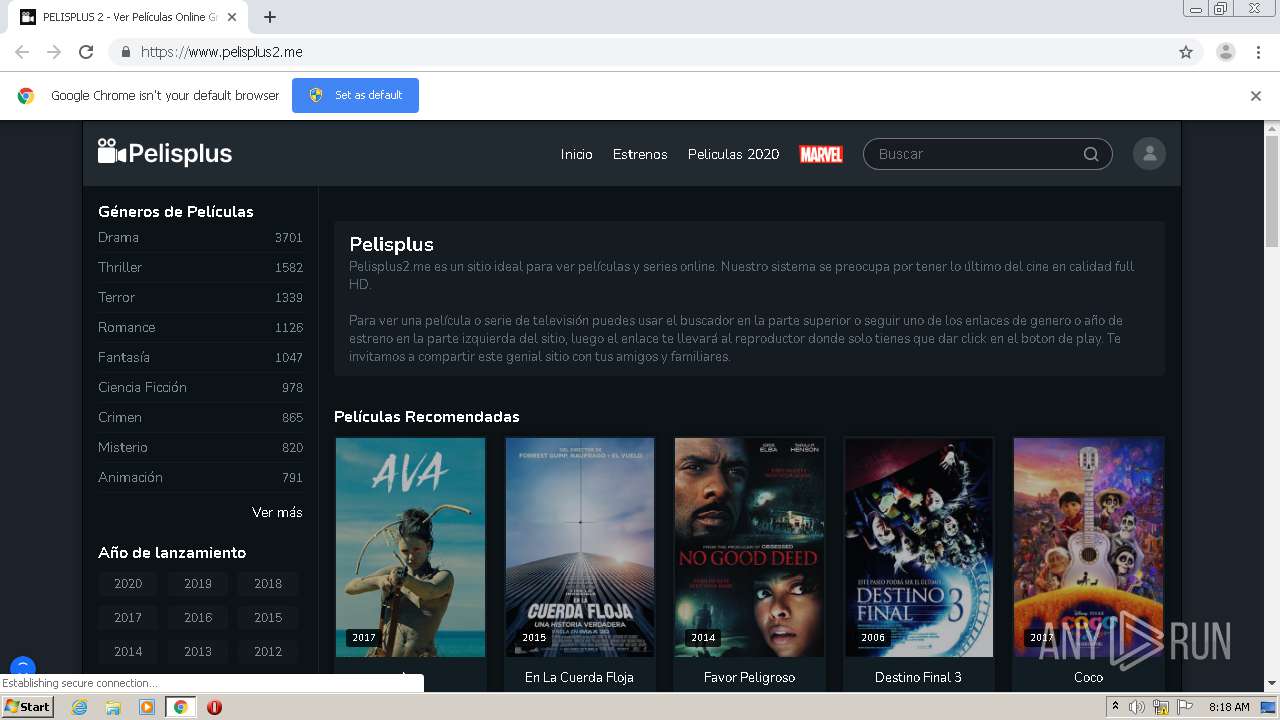Screen dimensions: 1280x720
Task: Open Destino Final 3 poster
Action: pyautogui.click(x=919, y=547)
